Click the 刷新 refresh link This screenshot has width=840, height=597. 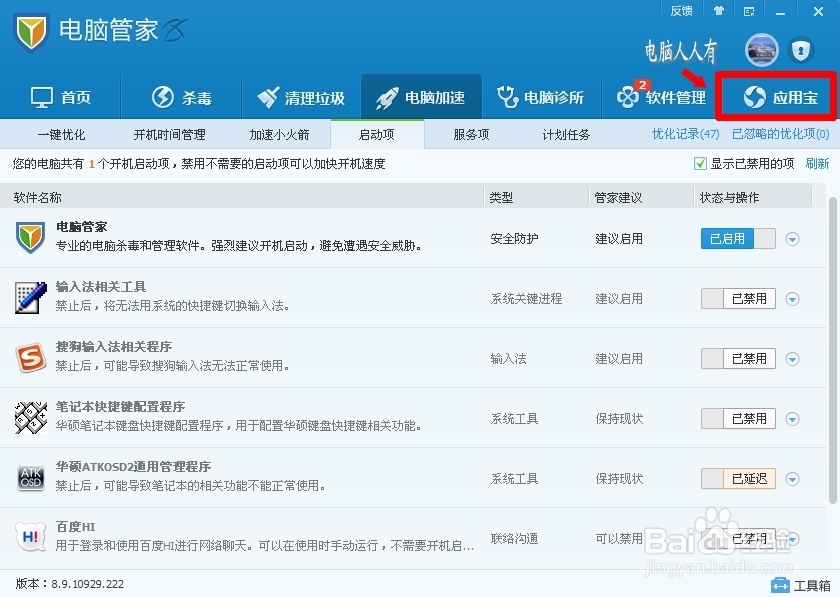tap(817, 163)
